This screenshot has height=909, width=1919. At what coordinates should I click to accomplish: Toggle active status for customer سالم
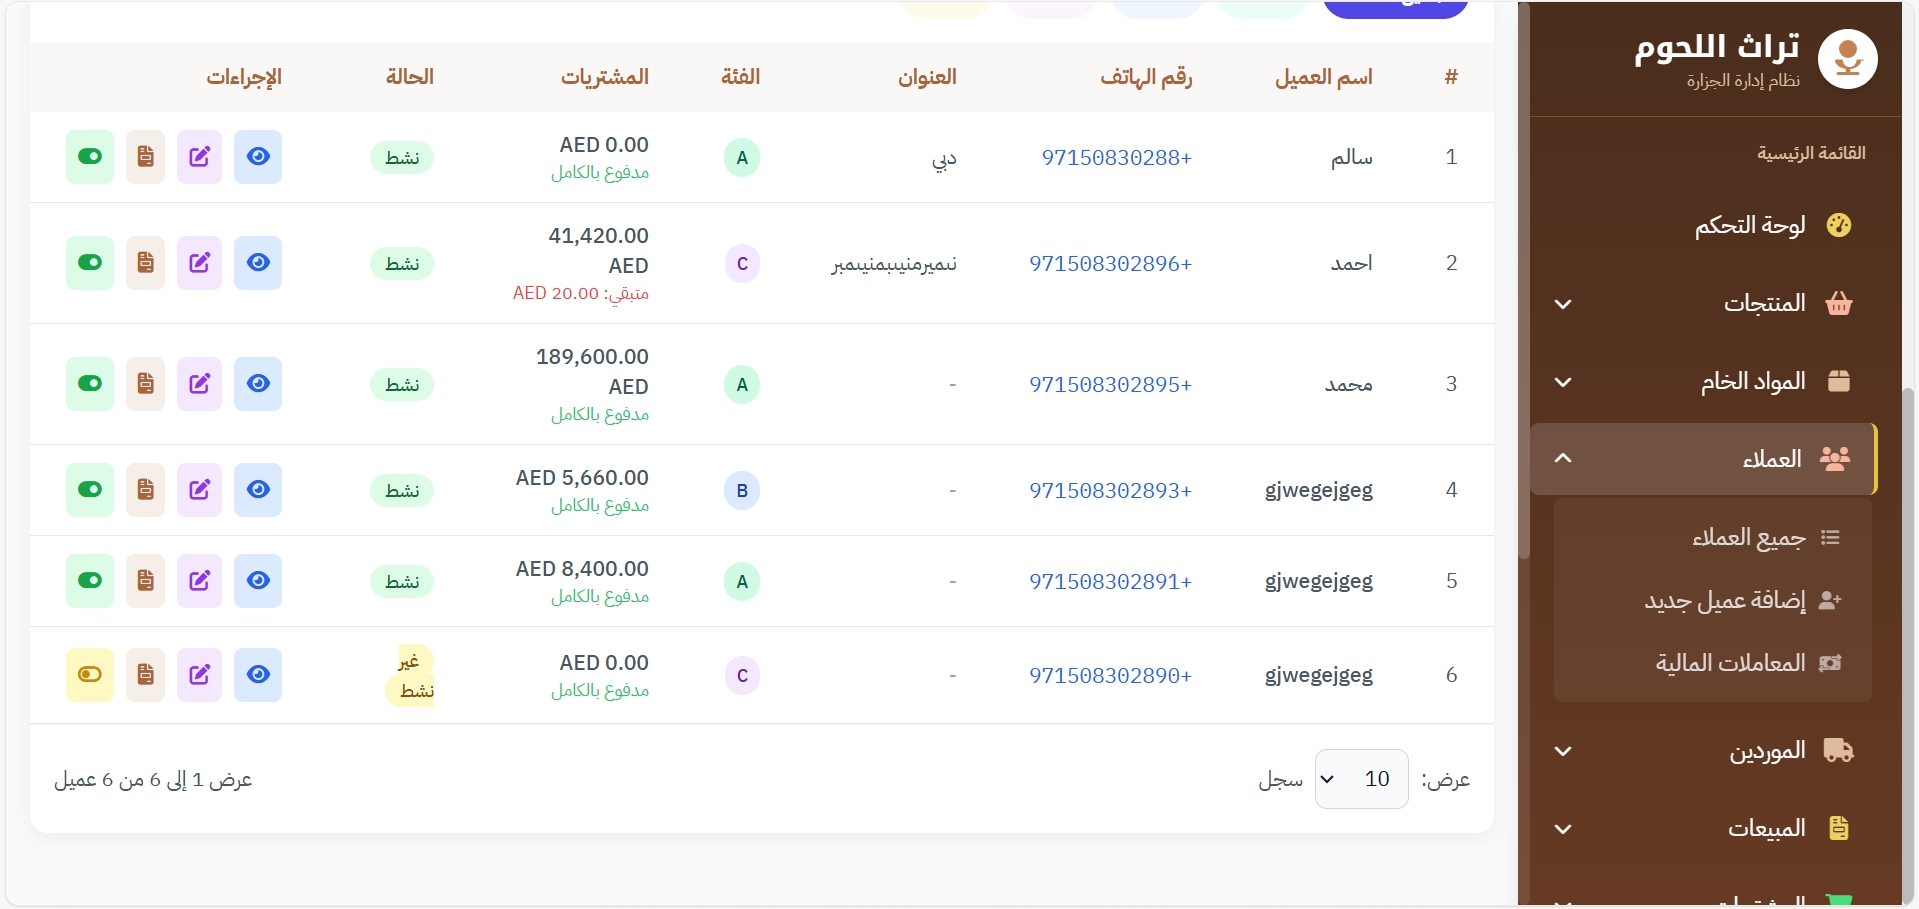click(90, 157)
